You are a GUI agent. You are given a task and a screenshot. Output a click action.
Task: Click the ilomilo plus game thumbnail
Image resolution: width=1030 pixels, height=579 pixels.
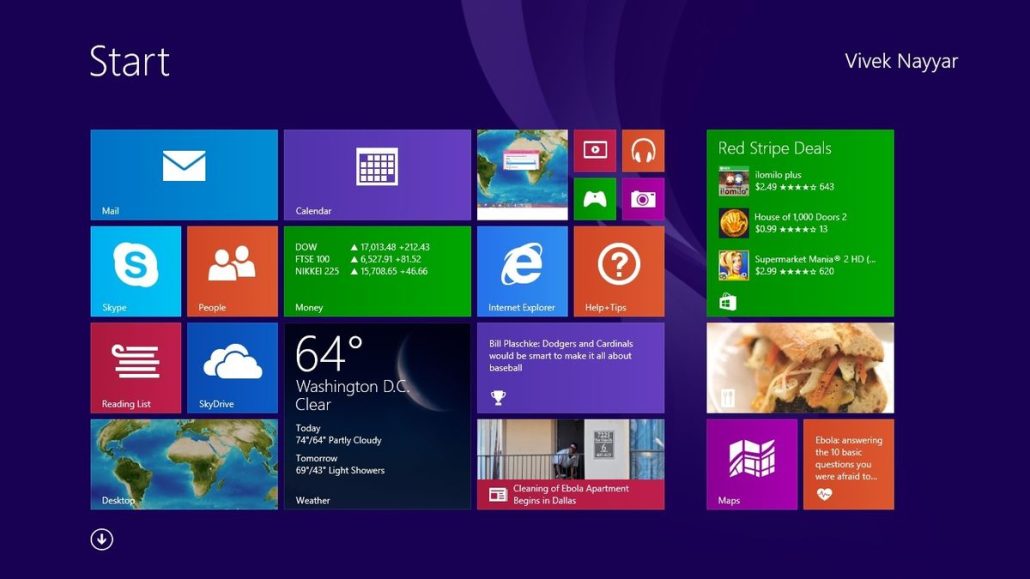tap(734, 181)
